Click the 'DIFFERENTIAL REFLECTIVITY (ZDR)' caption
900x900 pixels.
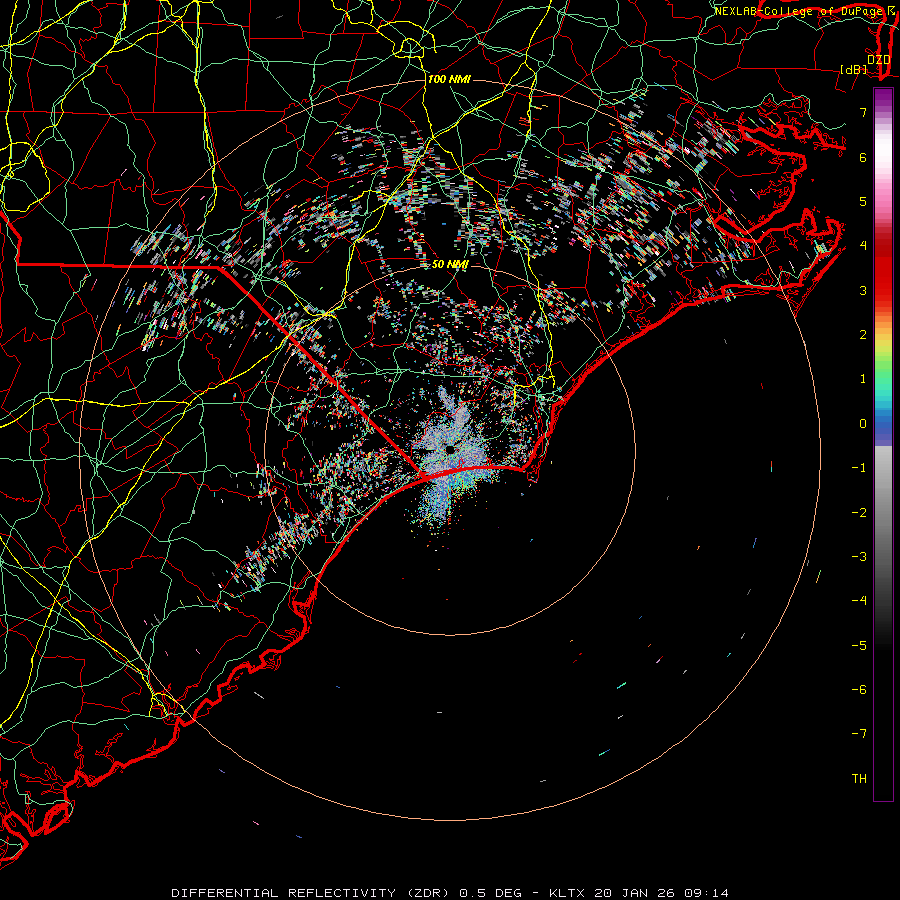coord(313,893)
